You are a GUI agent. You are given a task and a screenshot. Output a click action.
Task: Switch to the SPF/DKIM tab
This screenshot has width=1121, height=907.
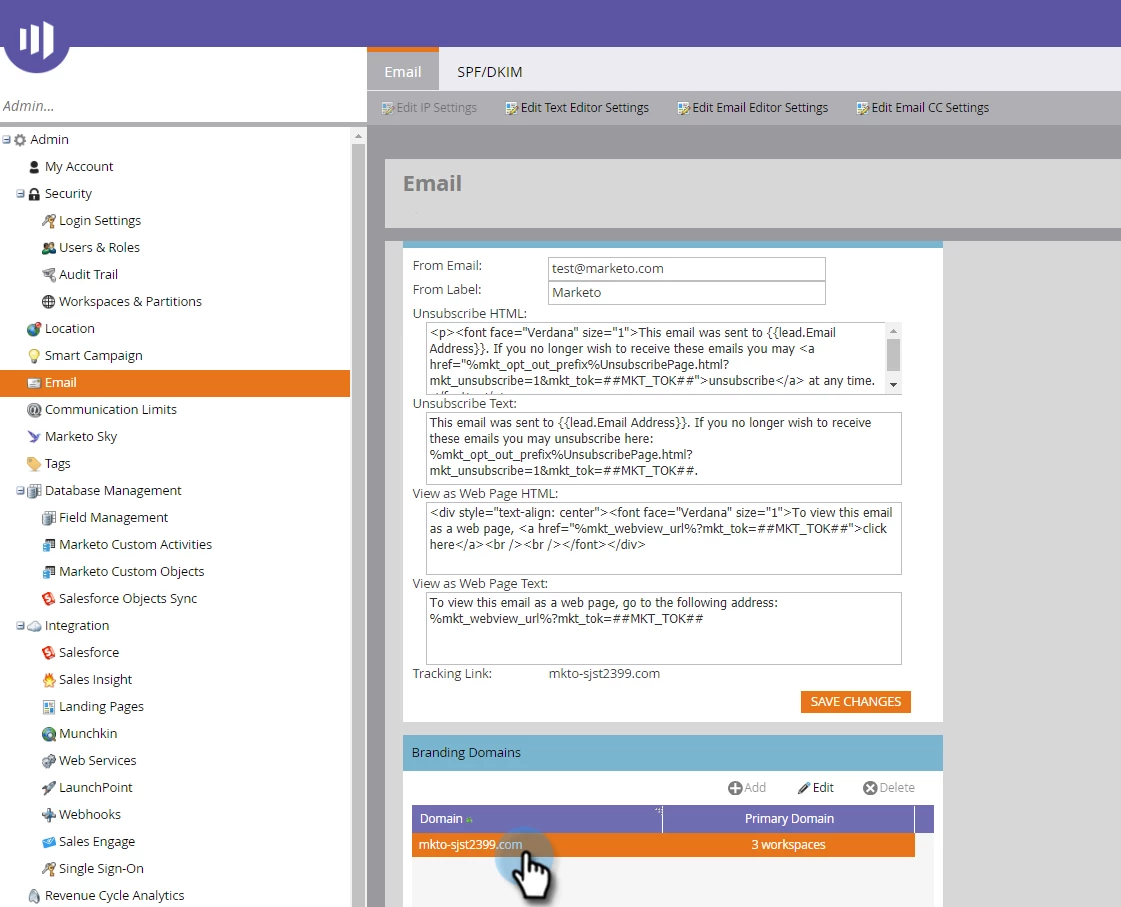coord(490,71)
